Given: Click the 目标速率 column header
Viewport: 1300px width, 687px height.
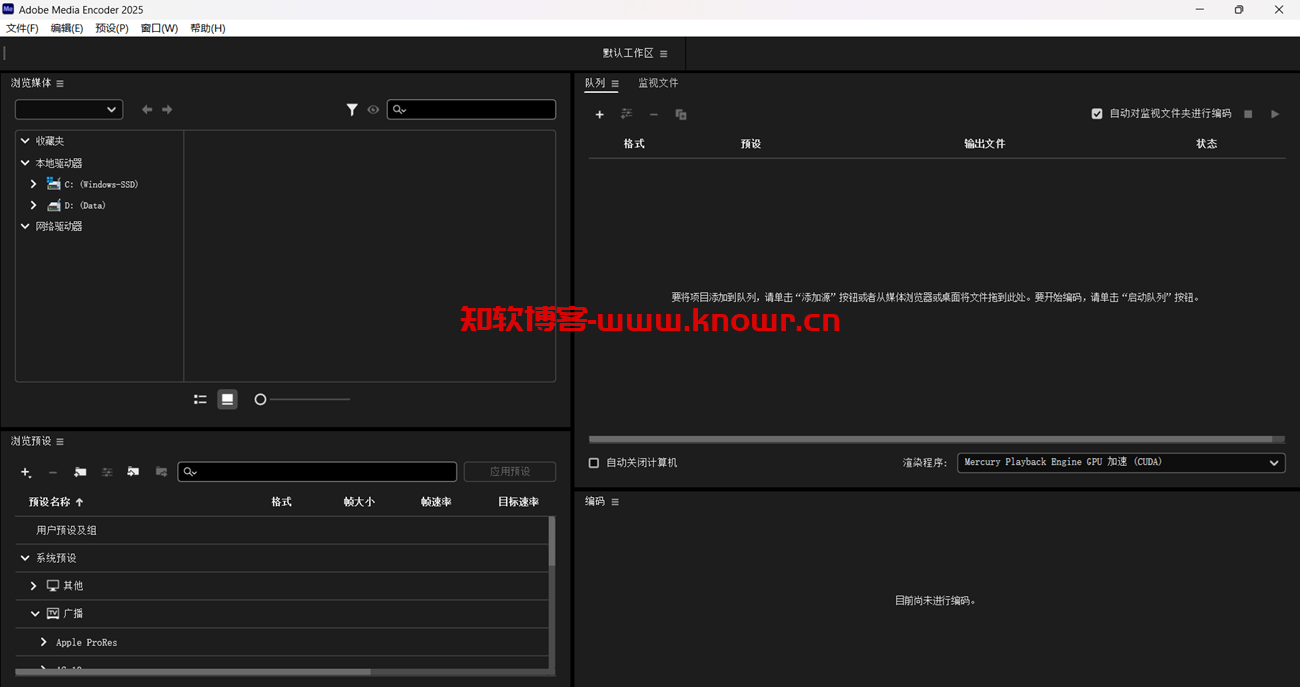Looking at the screenshot, I should (x=518, y=502).
